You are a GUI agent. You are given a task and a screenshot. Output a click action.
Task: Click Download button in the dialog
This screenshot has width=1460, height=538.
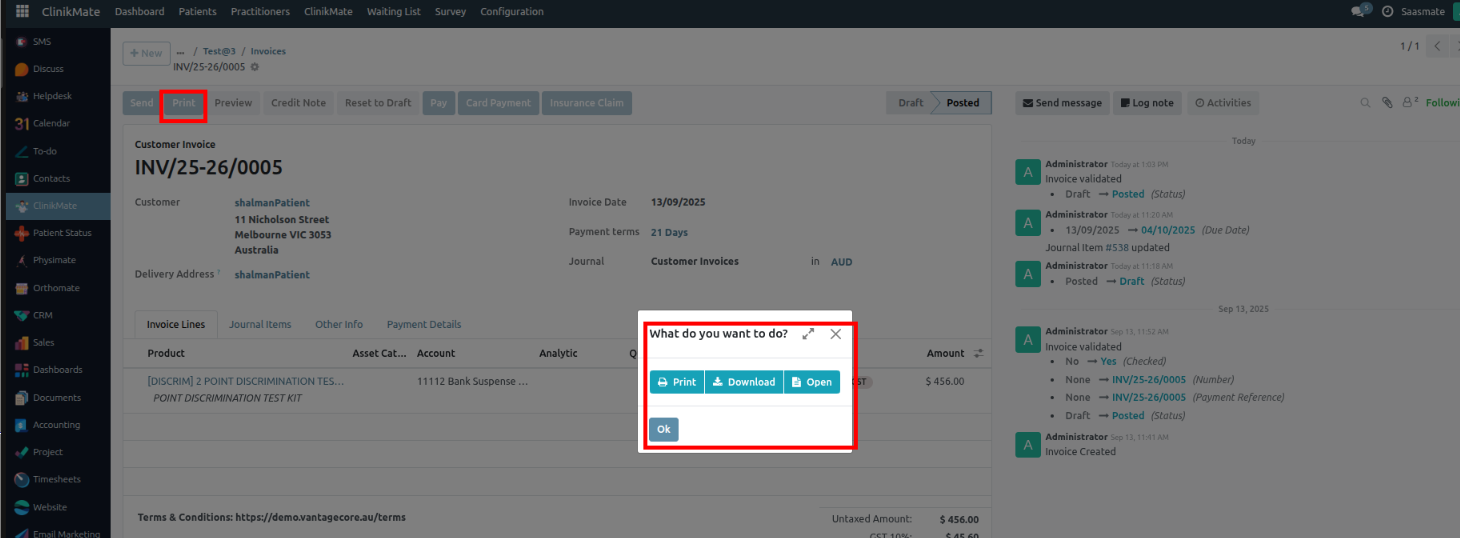[x=744, y=382]
